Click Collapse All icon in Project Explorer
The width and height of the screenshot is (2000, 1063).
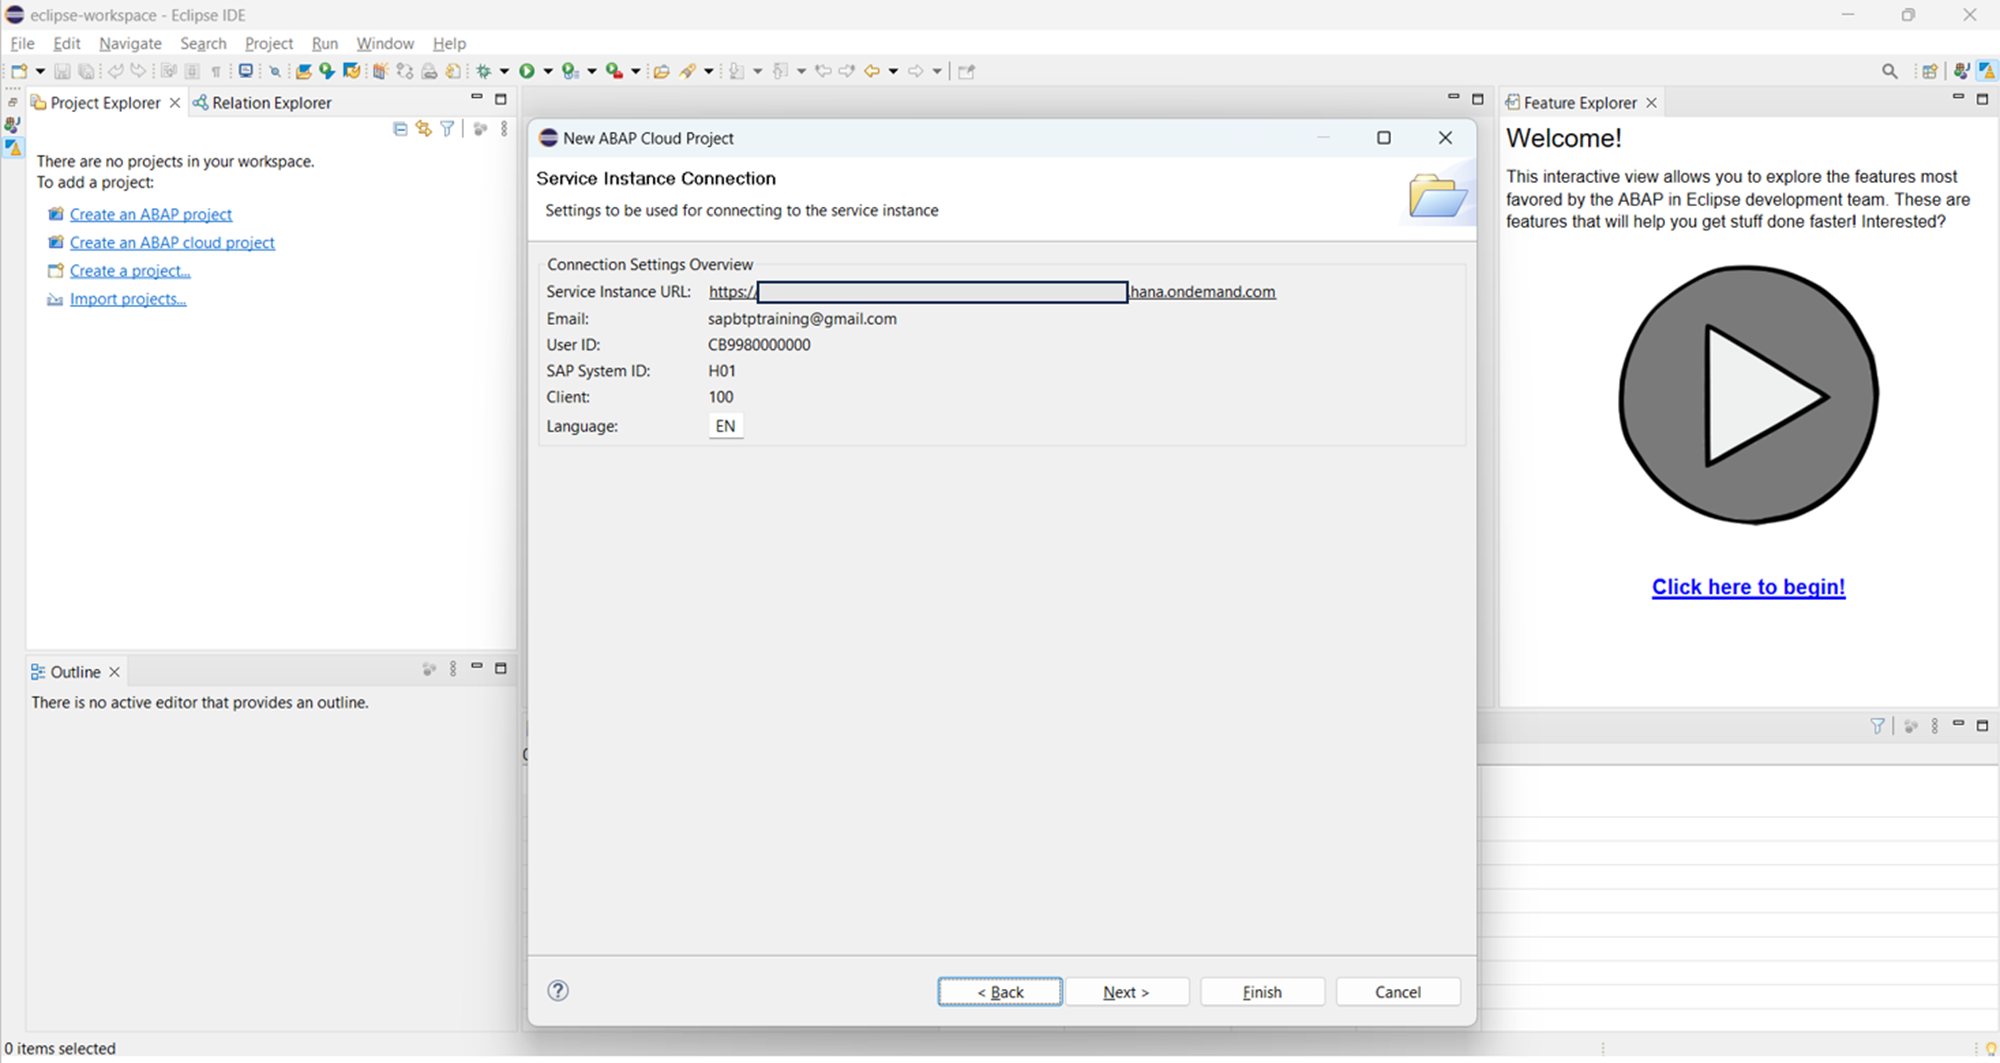click(x=400, y=129)
